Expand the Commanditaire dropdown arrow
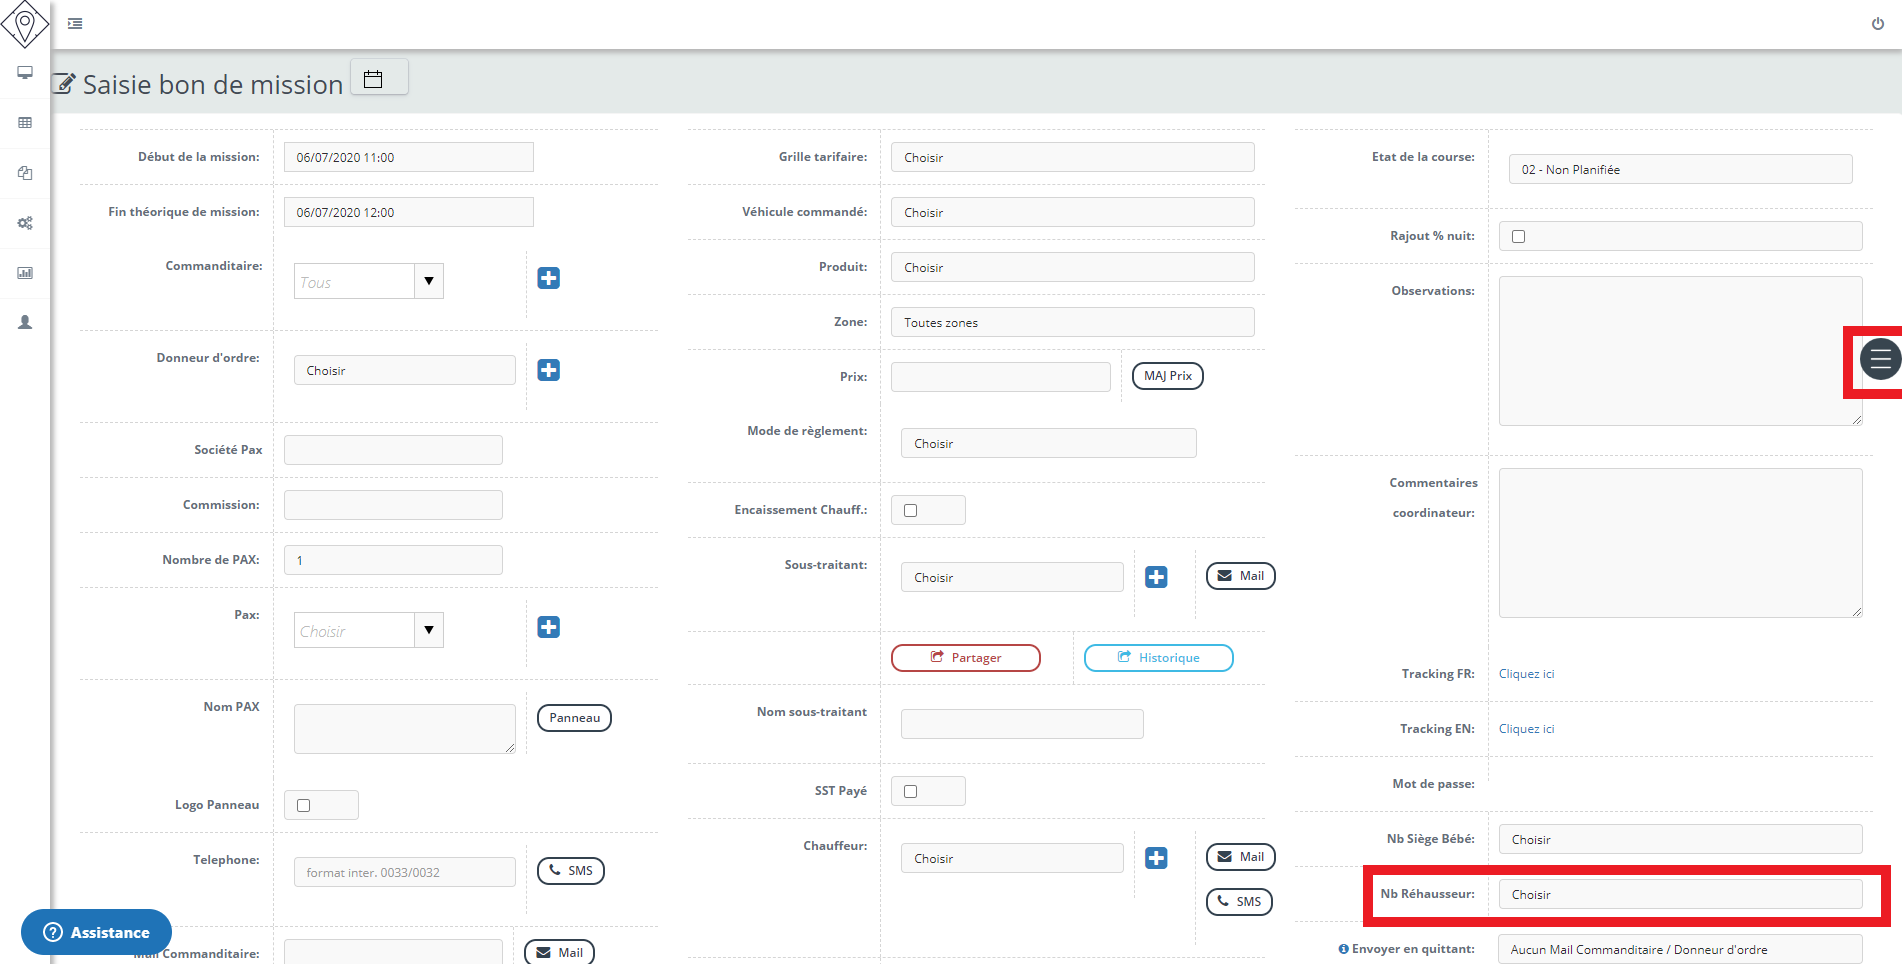Image resolution: width=1902 pixels, height=964 pixels. point(428,281)
